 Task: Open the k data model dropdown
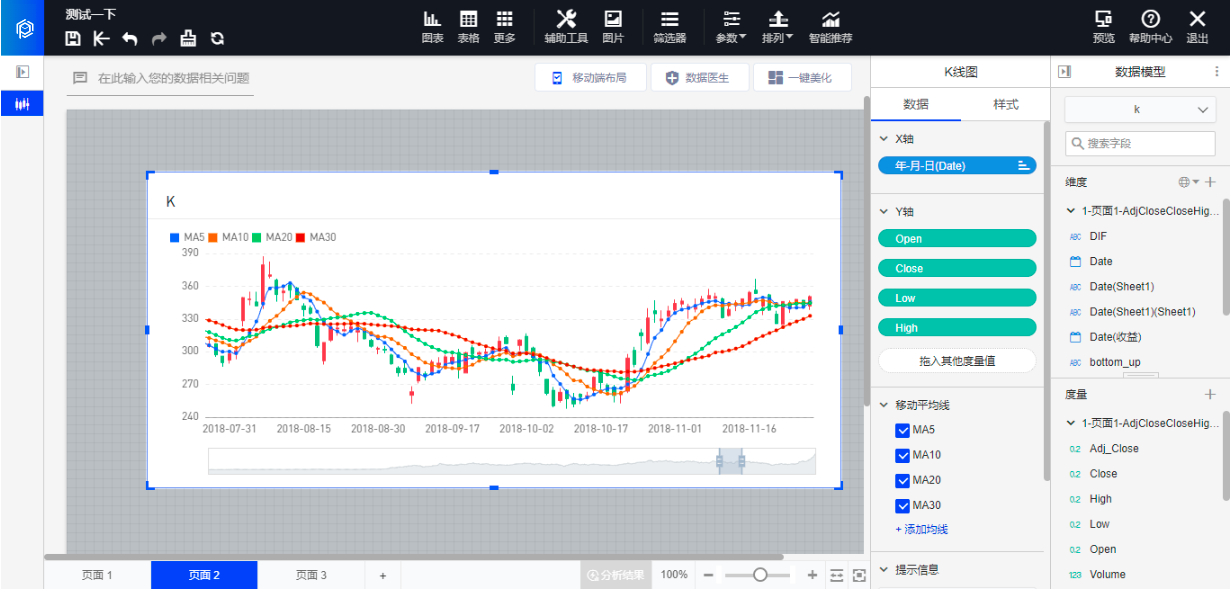1140,110
